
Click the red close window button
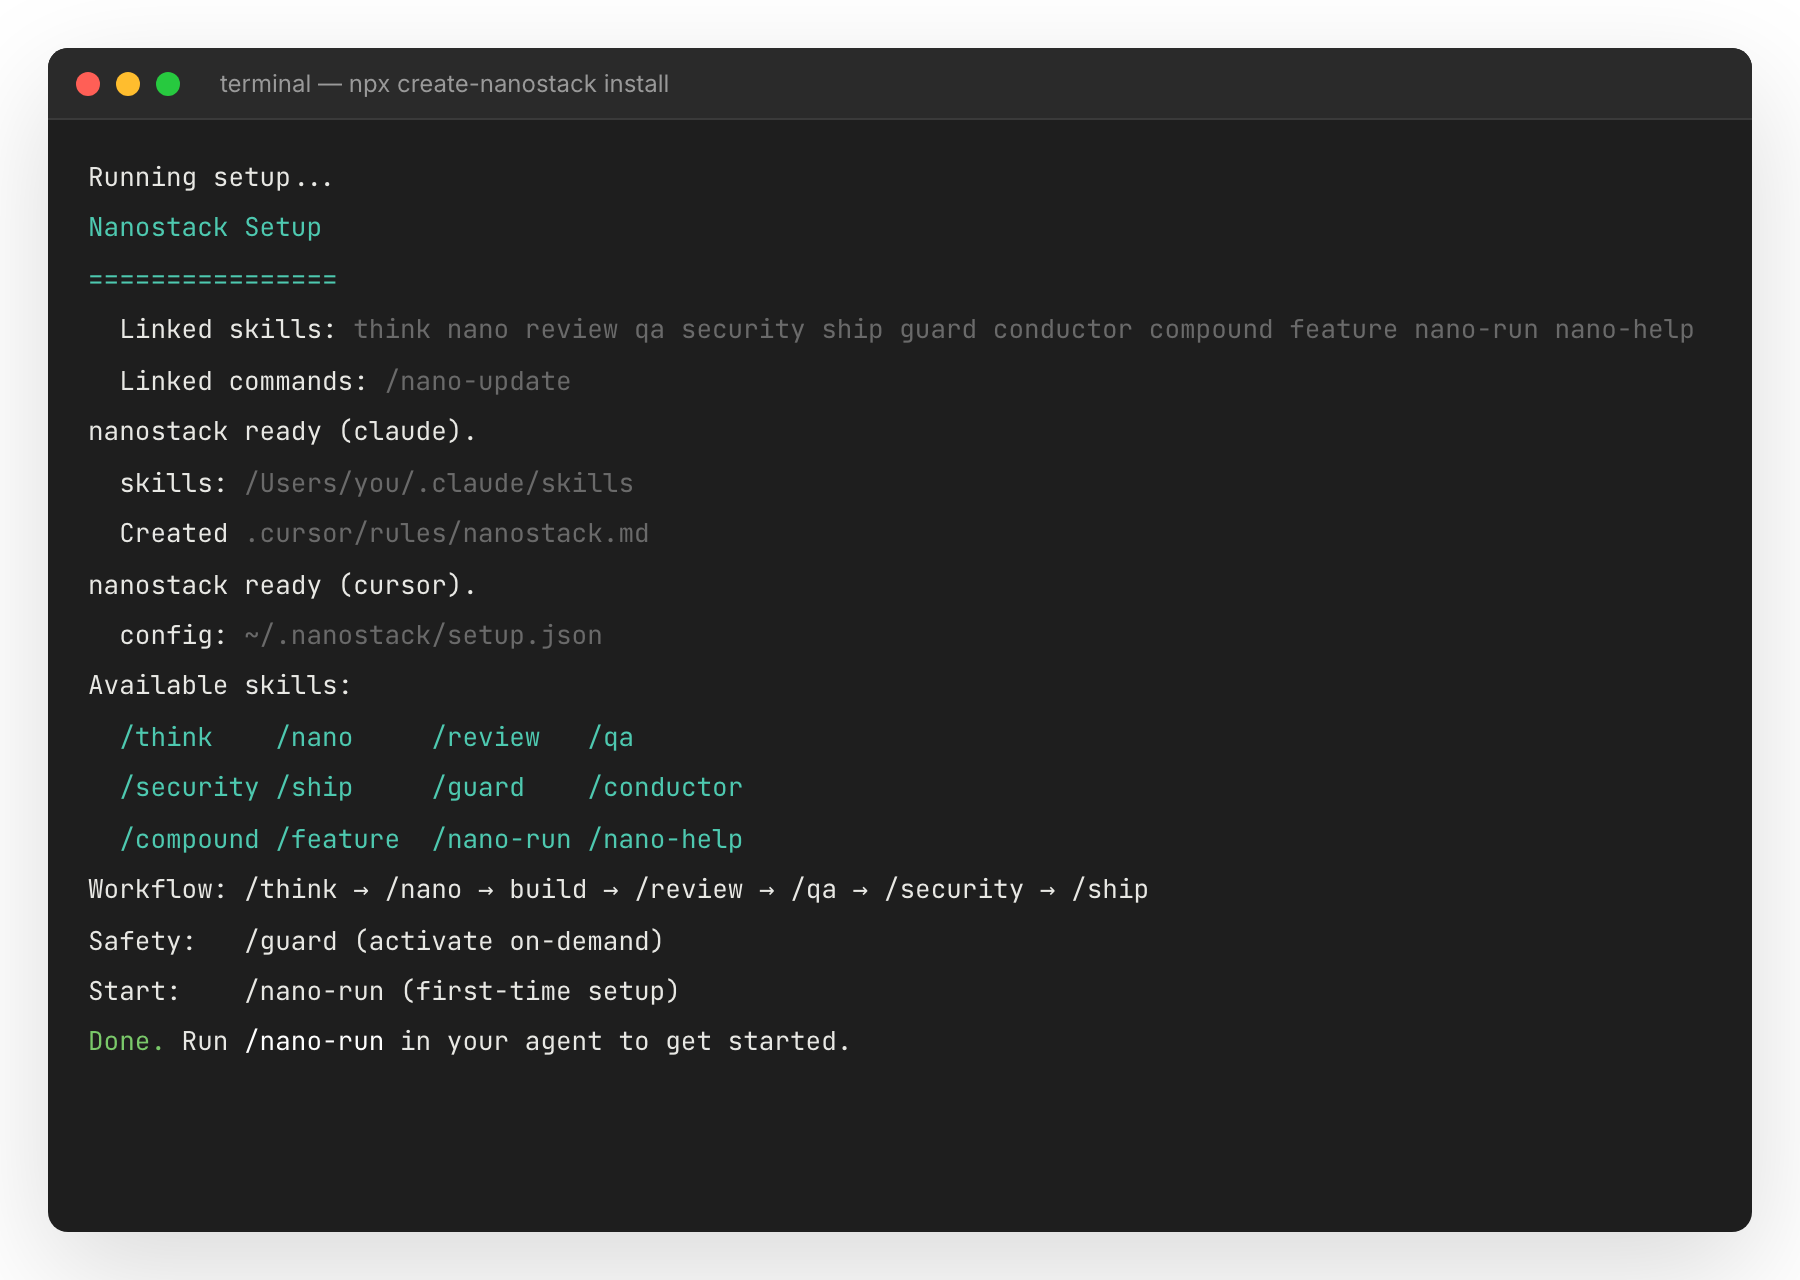(88, 84)
